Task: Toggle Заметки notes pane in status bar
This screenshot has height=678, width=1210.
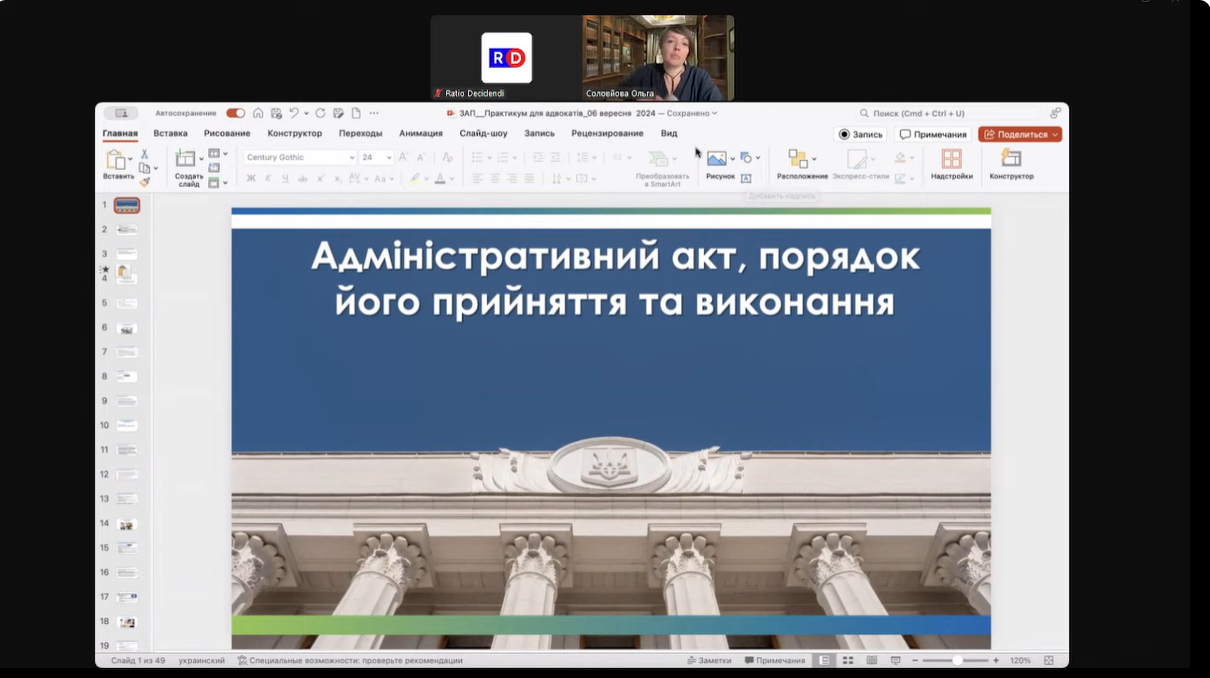Action: pyautogui.click(x=709, y=661)
